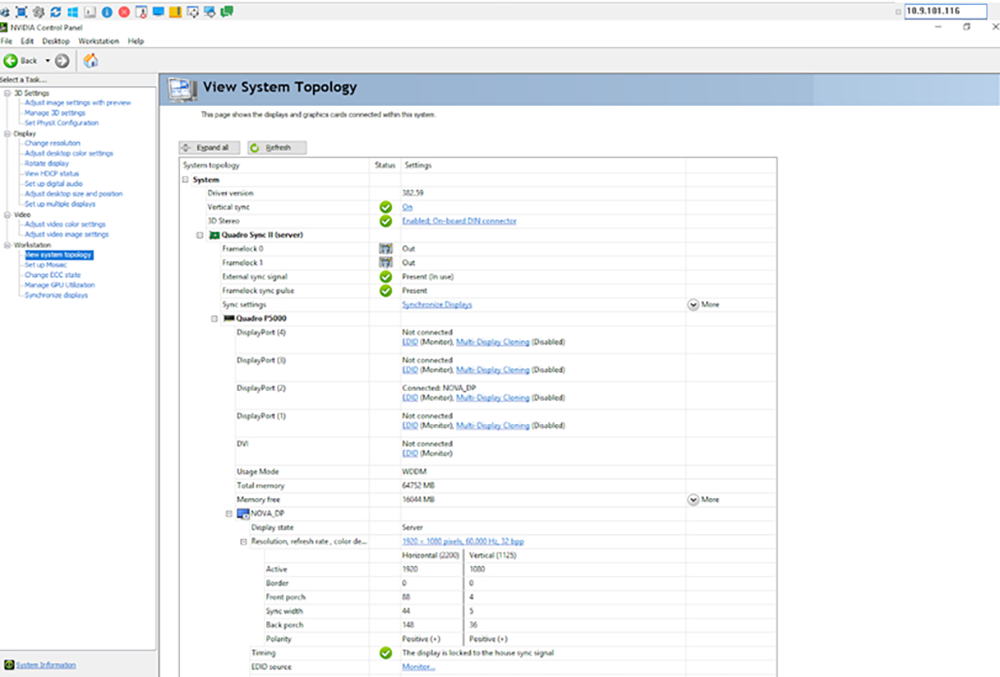Go to the Home page house icon

pos(91,61)
